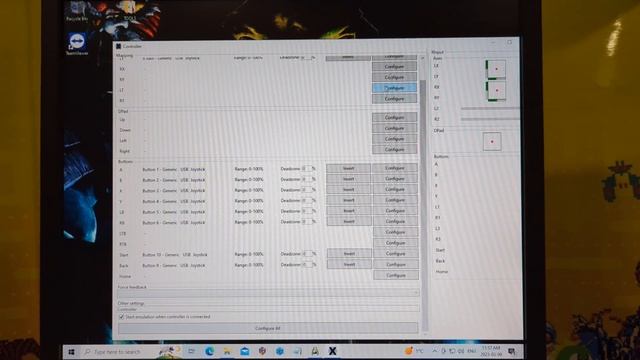Image resolution: width=640 pixels, height=360 pixels.
Task: Click Configure for the Button 6 row
Action: click(395, 221)
